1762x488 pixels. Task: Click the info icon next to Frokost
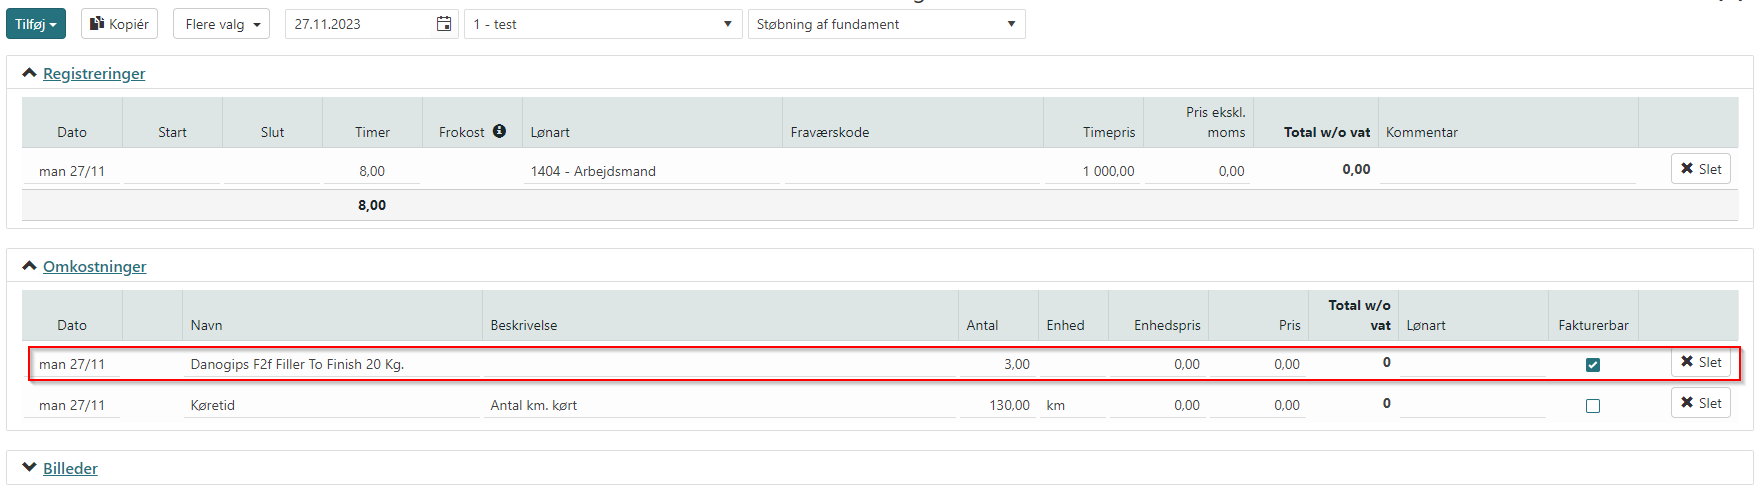pos(499,131)
